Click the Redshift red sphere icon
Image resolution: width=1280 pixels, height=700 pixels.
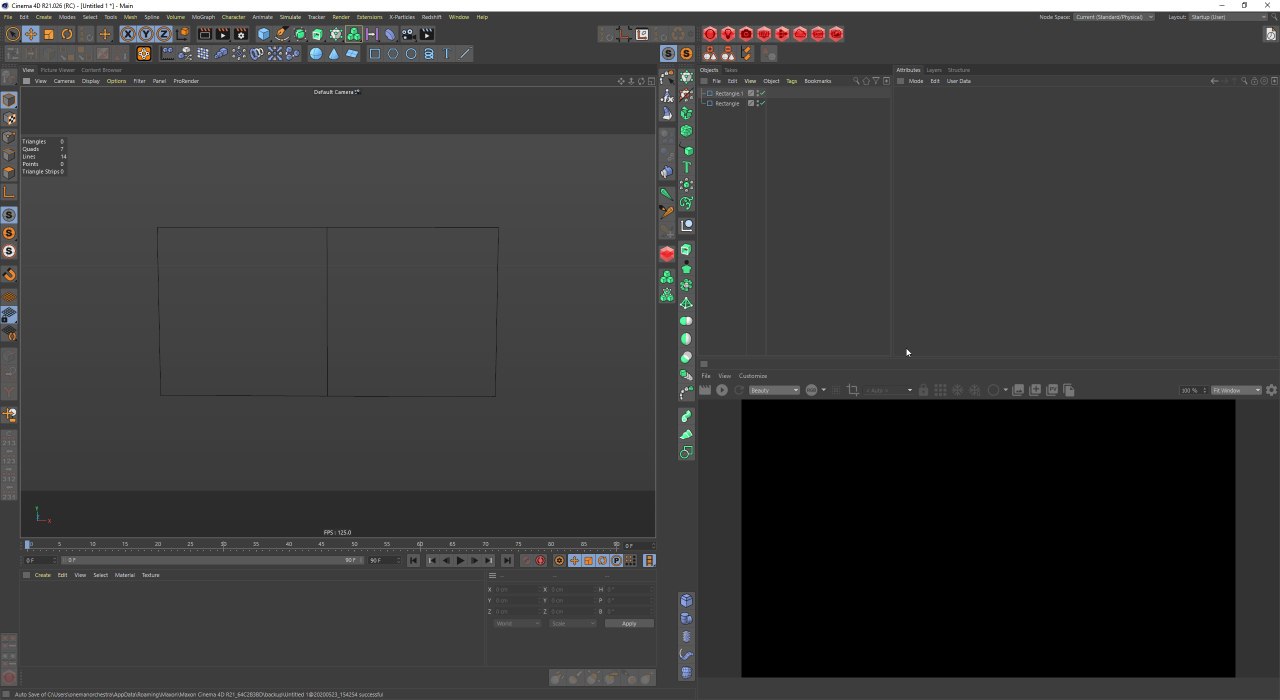710,34
